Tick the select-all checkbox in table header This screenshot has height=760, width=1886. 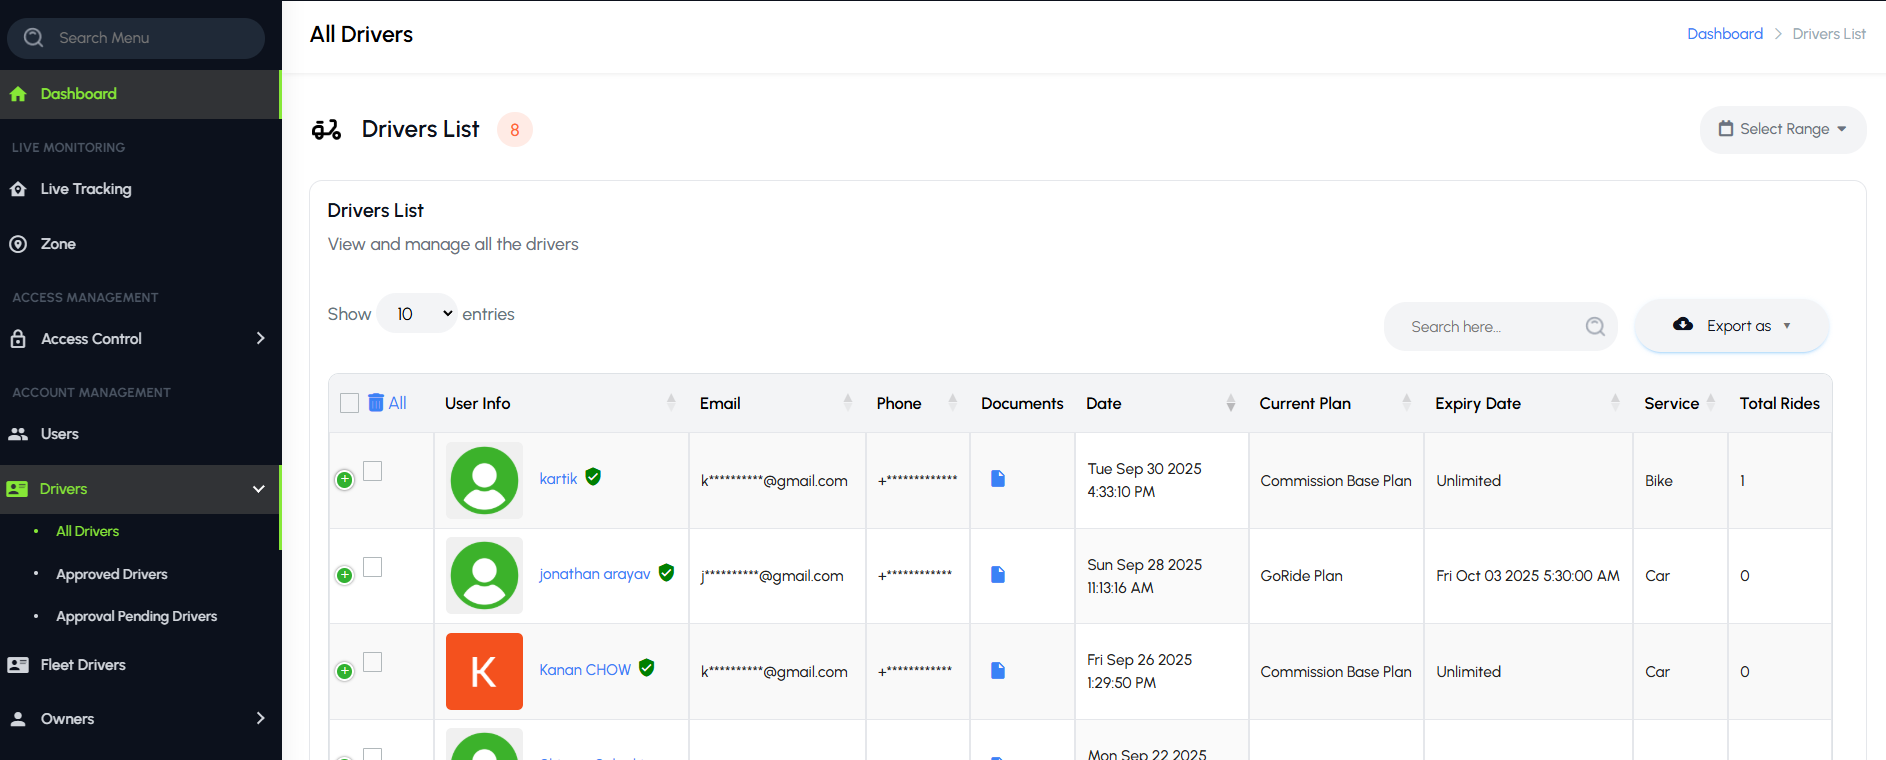pos(349,403)
